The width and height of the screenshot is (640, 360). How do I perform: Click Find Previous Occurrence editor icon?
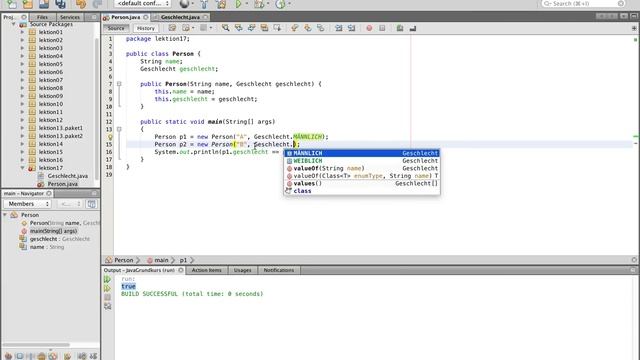click(238, 28)
